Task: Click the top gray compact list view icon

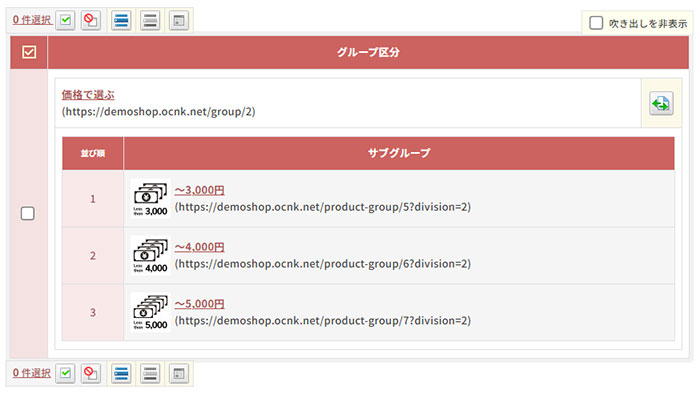Action: pyautogui.click(x=150, y=20)
